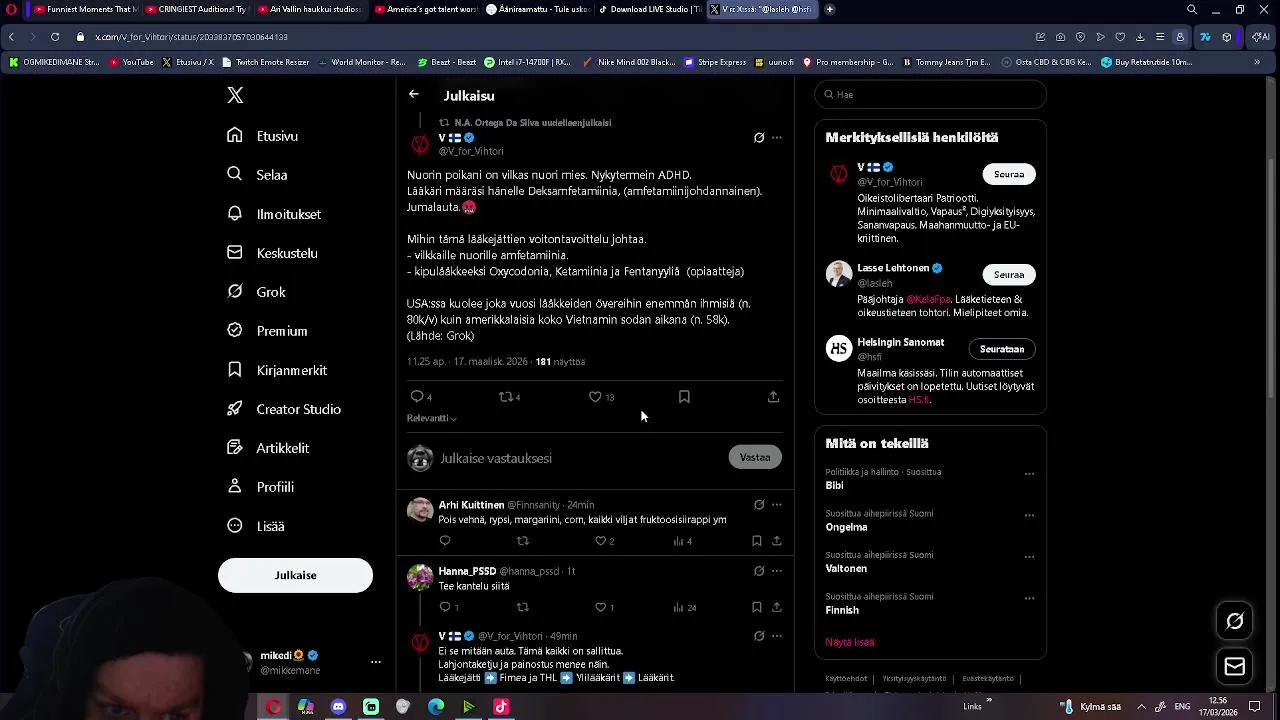This screenshot has width=1280, height=720.
Task: Show more bookmarks with the chevron
Action: click(x=1257, y=62)
